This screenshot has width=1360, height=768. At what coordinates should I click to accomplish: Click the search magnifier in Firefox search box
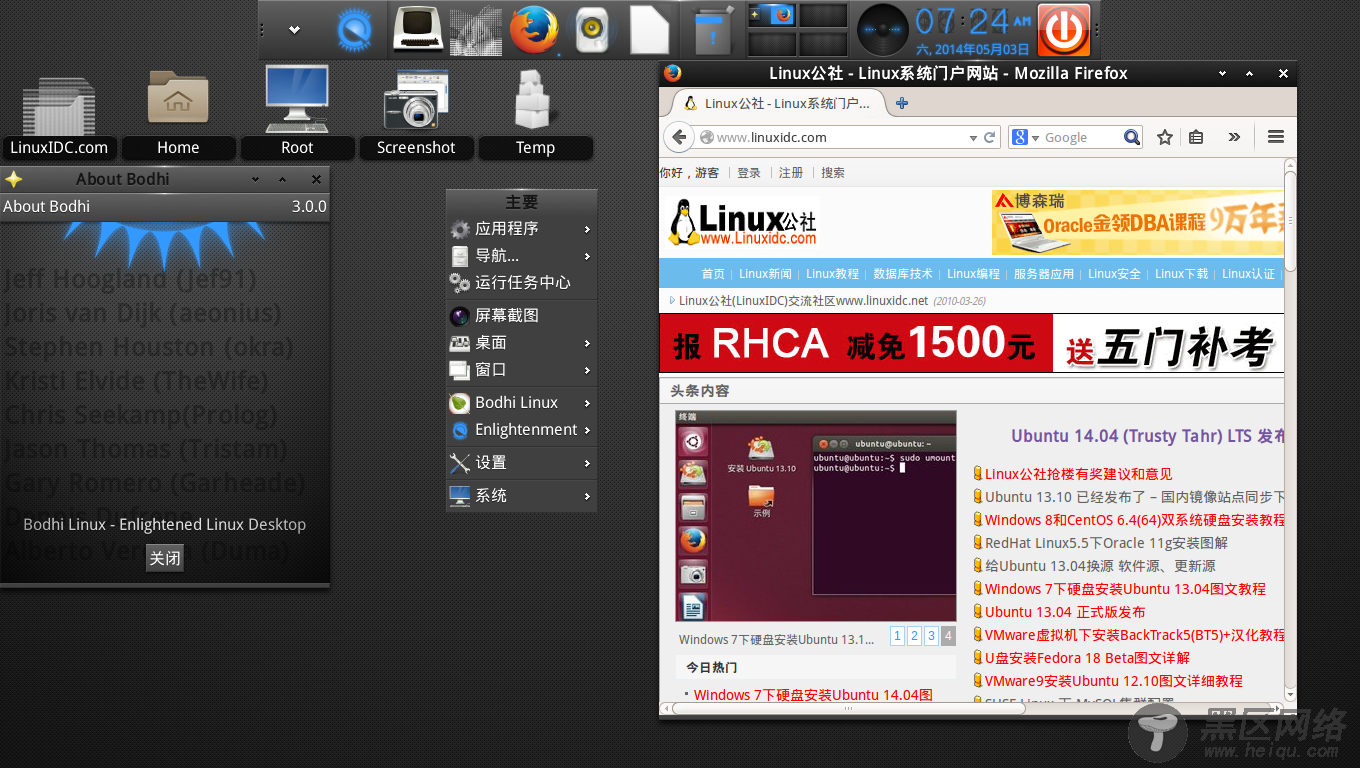coord(1131,137)
